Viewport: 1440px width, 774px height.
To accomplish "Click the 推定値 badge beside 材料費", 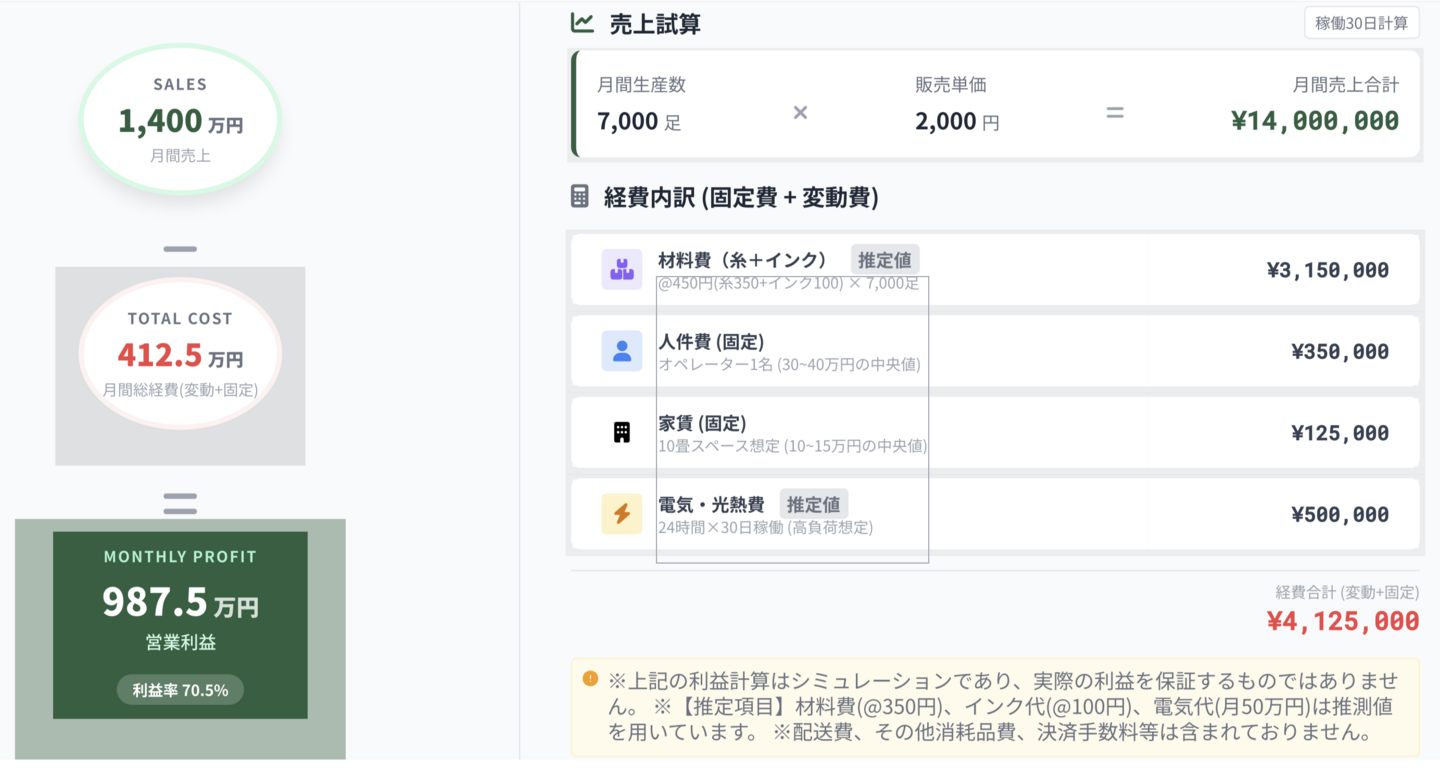I will (884, 260).
